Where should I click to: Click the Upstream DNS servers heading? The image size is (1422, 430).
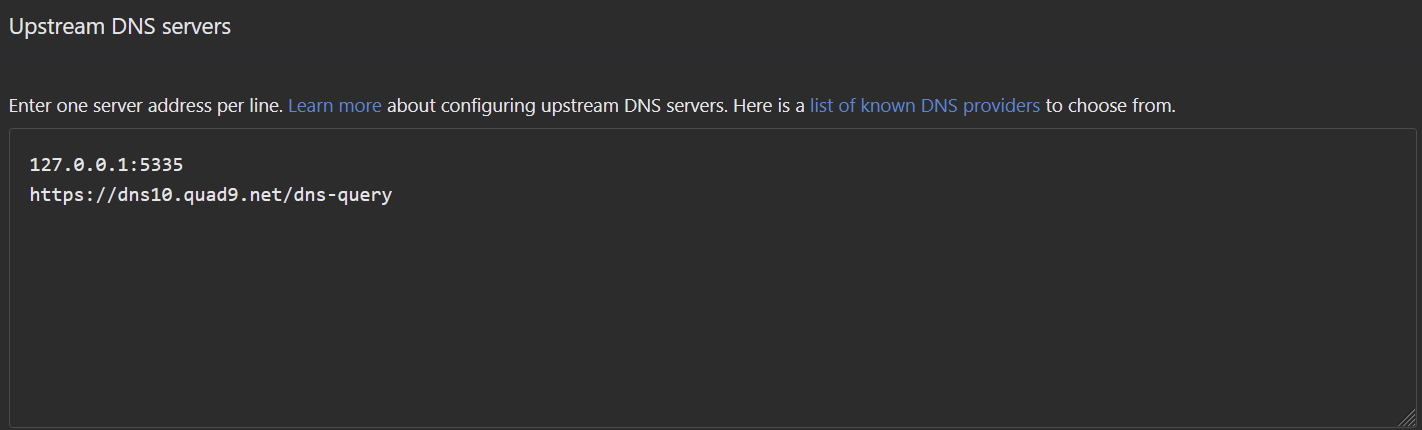pos(120,27)
